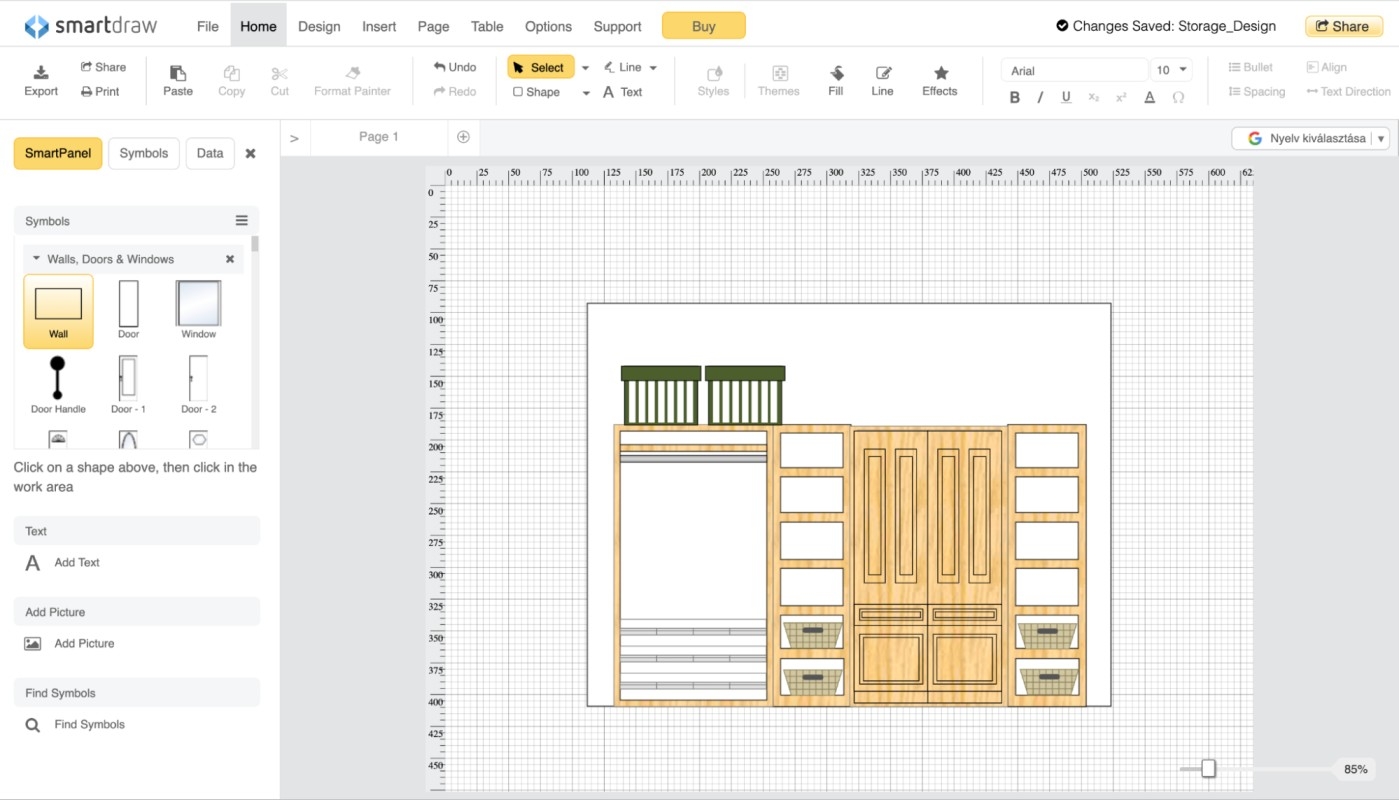Open the Effects star tool
This screenshot has height=800, width=1399.
pyautogui.click(x=940, y=73)
